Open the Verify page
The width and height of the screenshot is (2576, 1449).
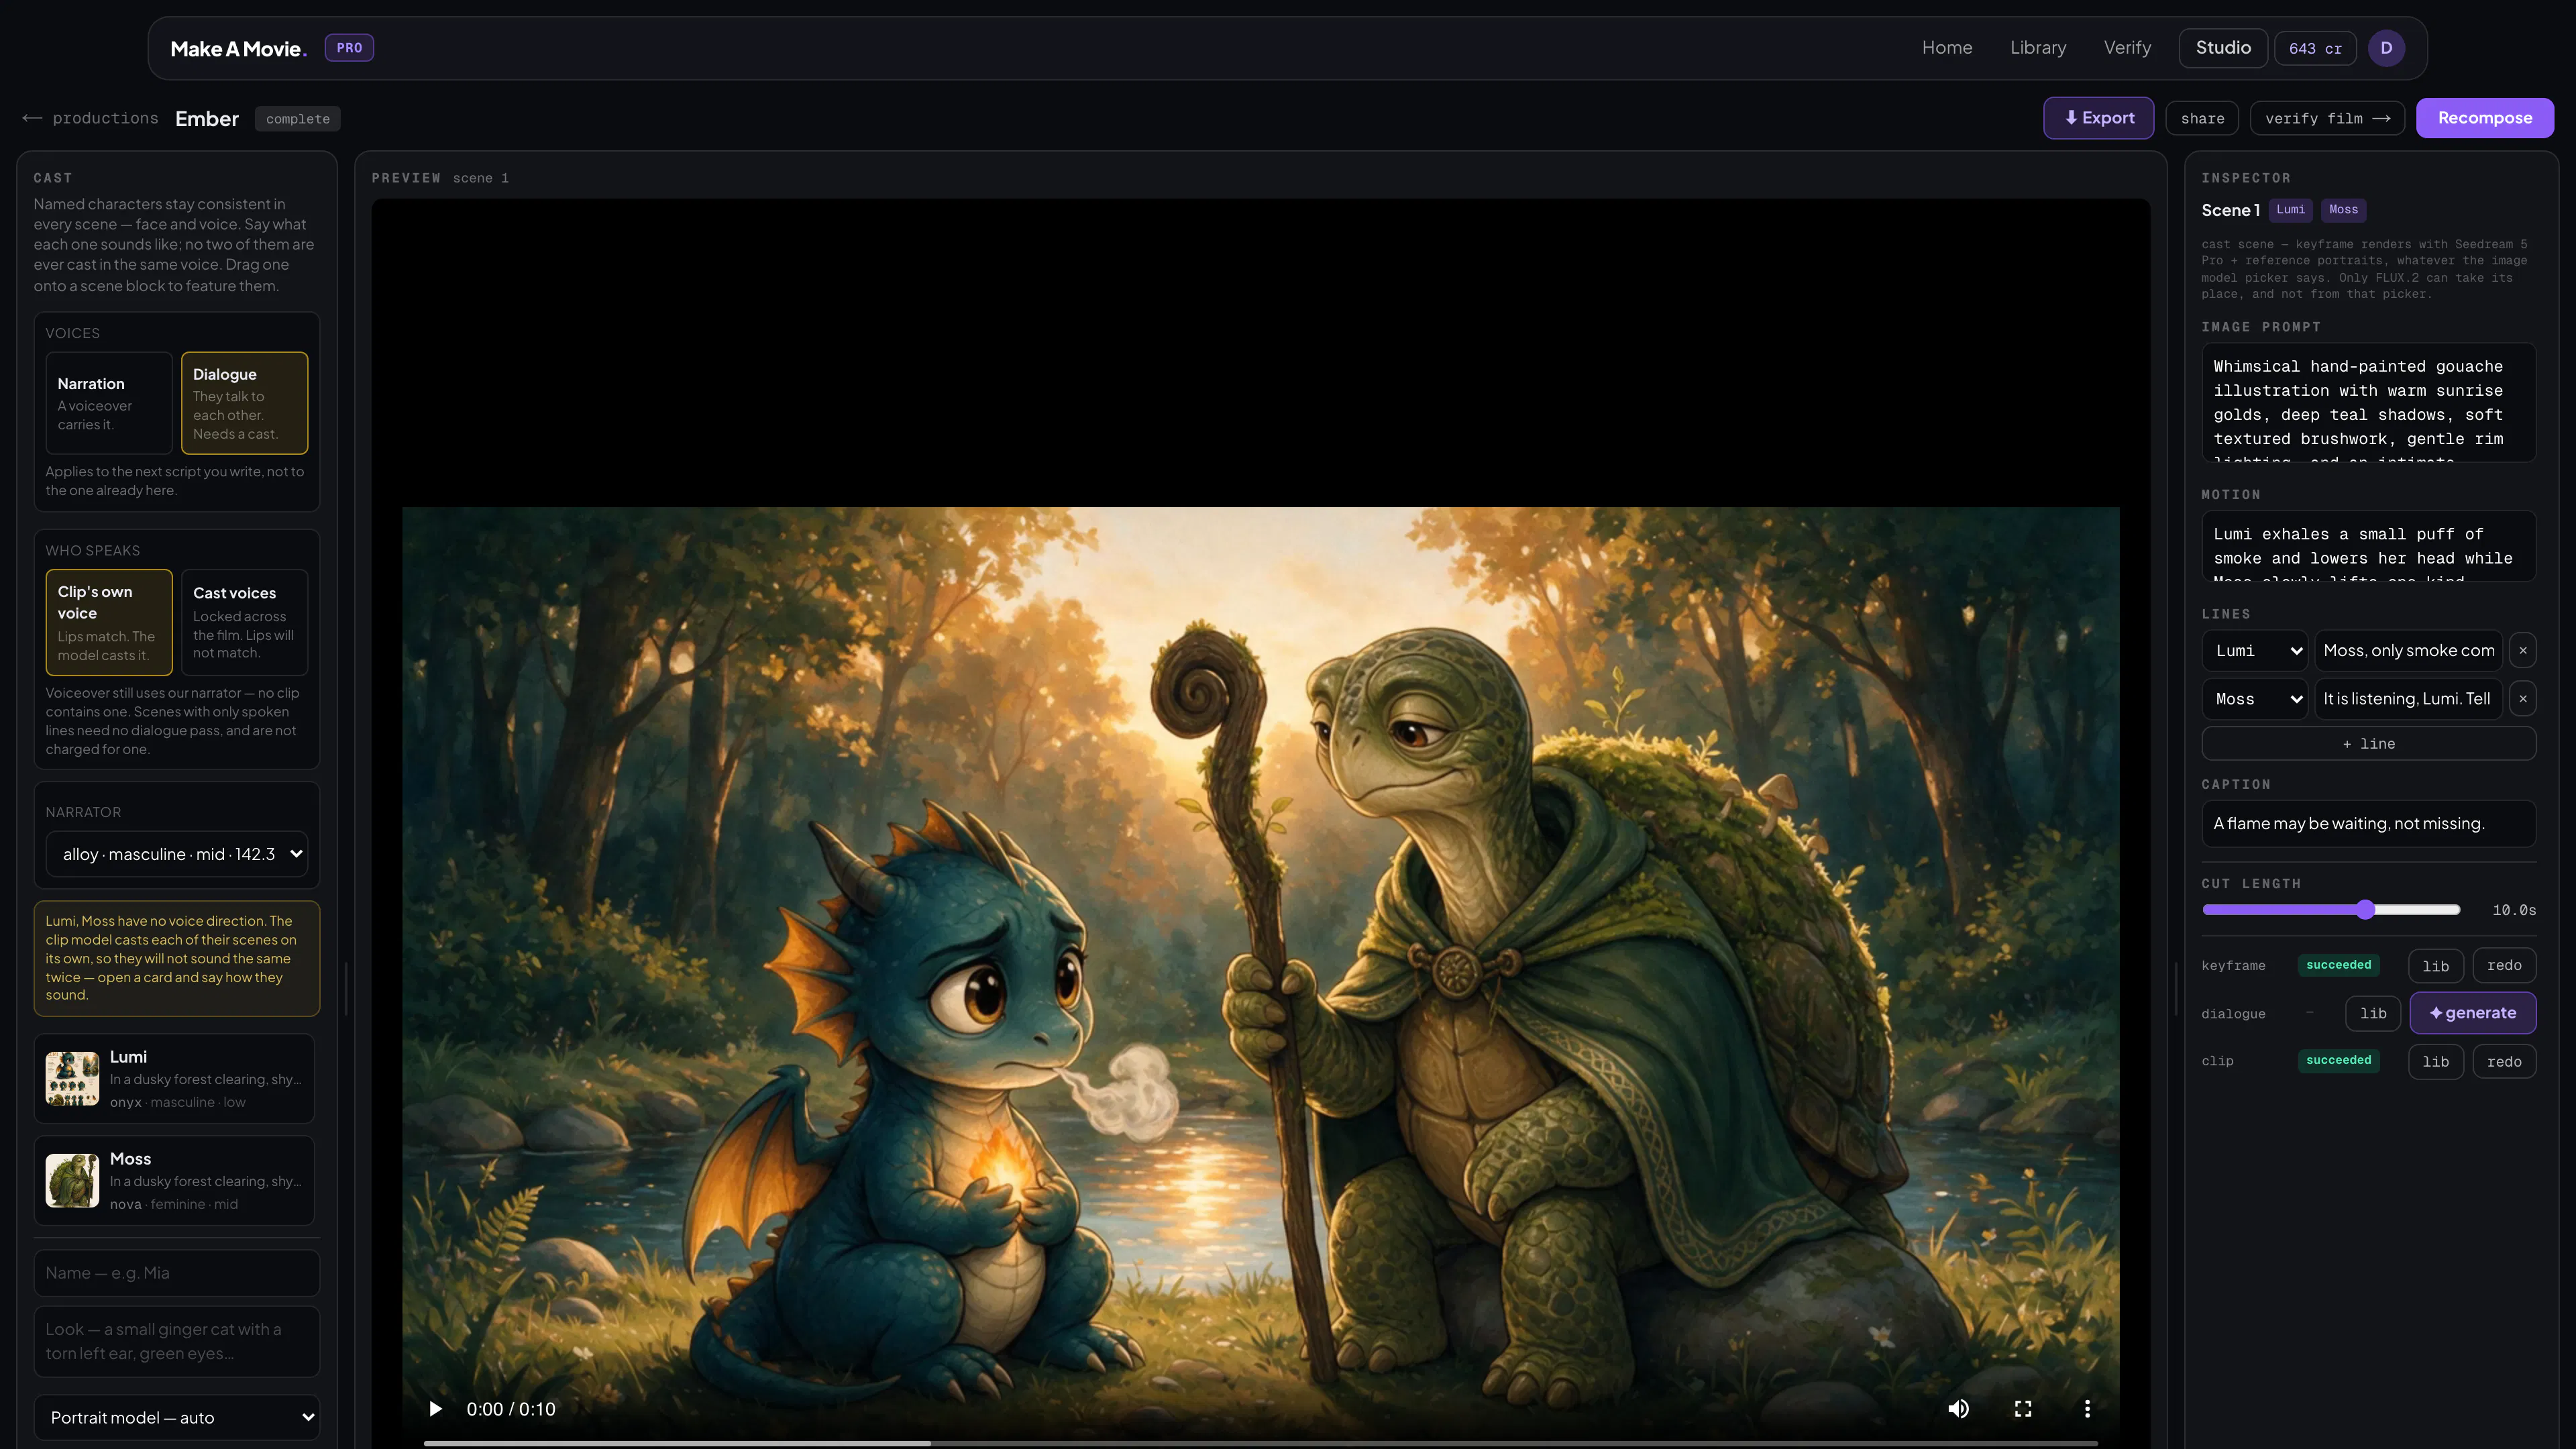click(x=2126, y=48)
